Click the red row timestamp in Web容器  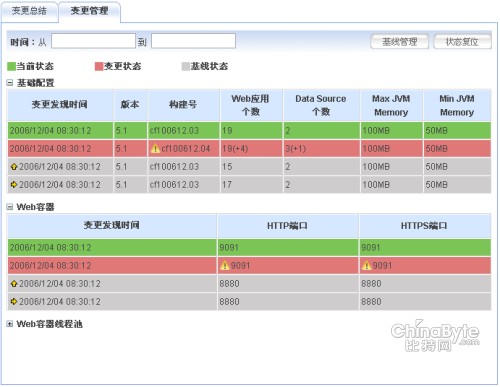[51, 265]
